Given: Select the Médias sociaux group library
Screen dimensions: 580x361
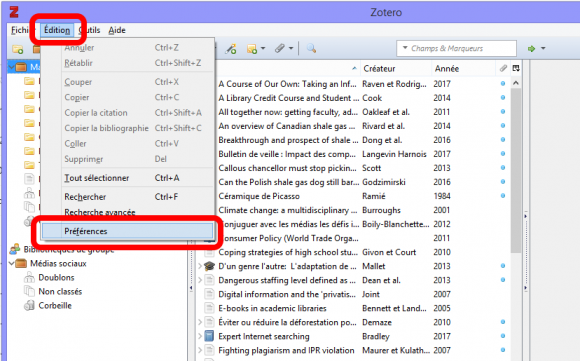Looking at the screenshot, I should [58, 263].
